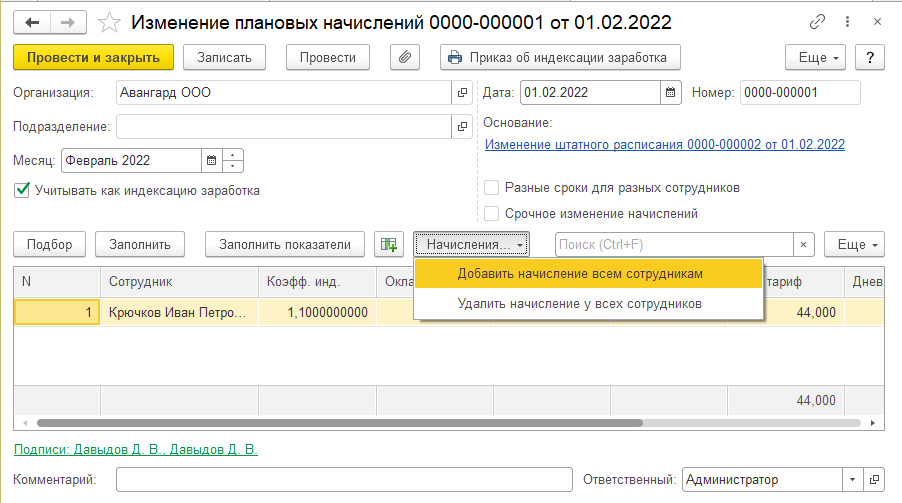Click the back navigation arrow

(x=31, y=22)
